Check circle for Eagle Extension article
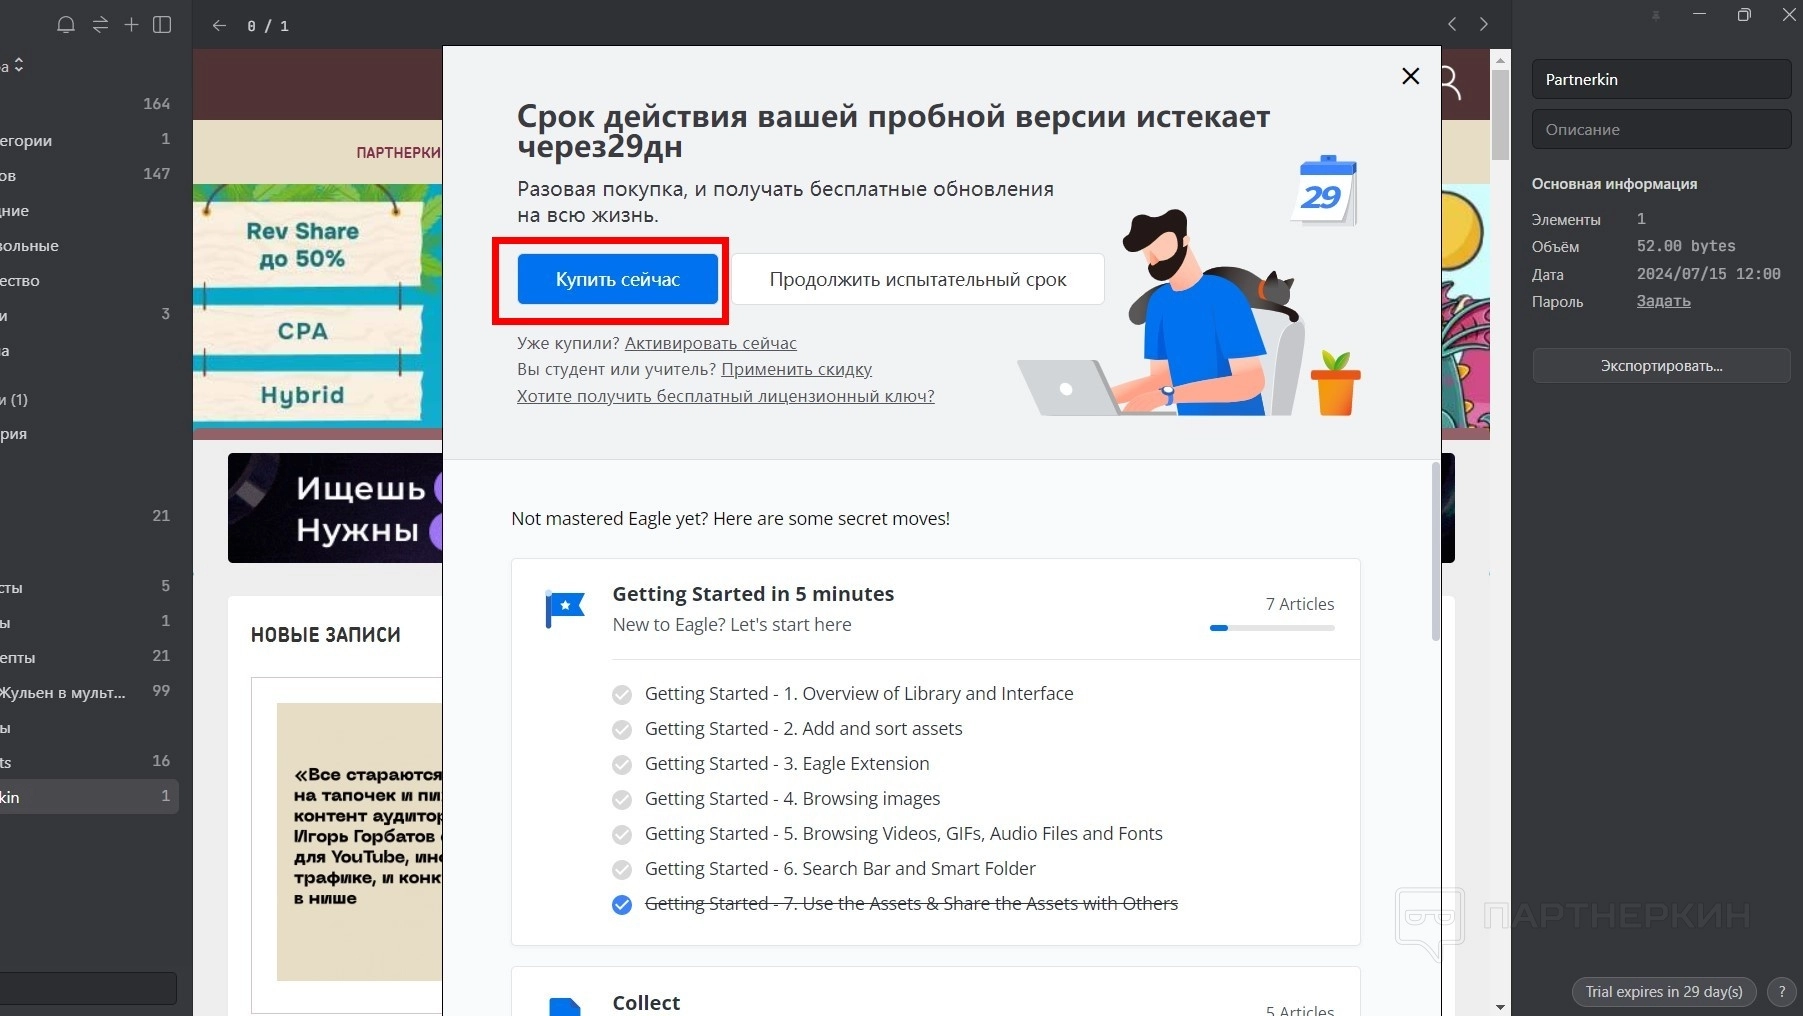Screen dimensions: 1803x1016 tap(622, 765)
